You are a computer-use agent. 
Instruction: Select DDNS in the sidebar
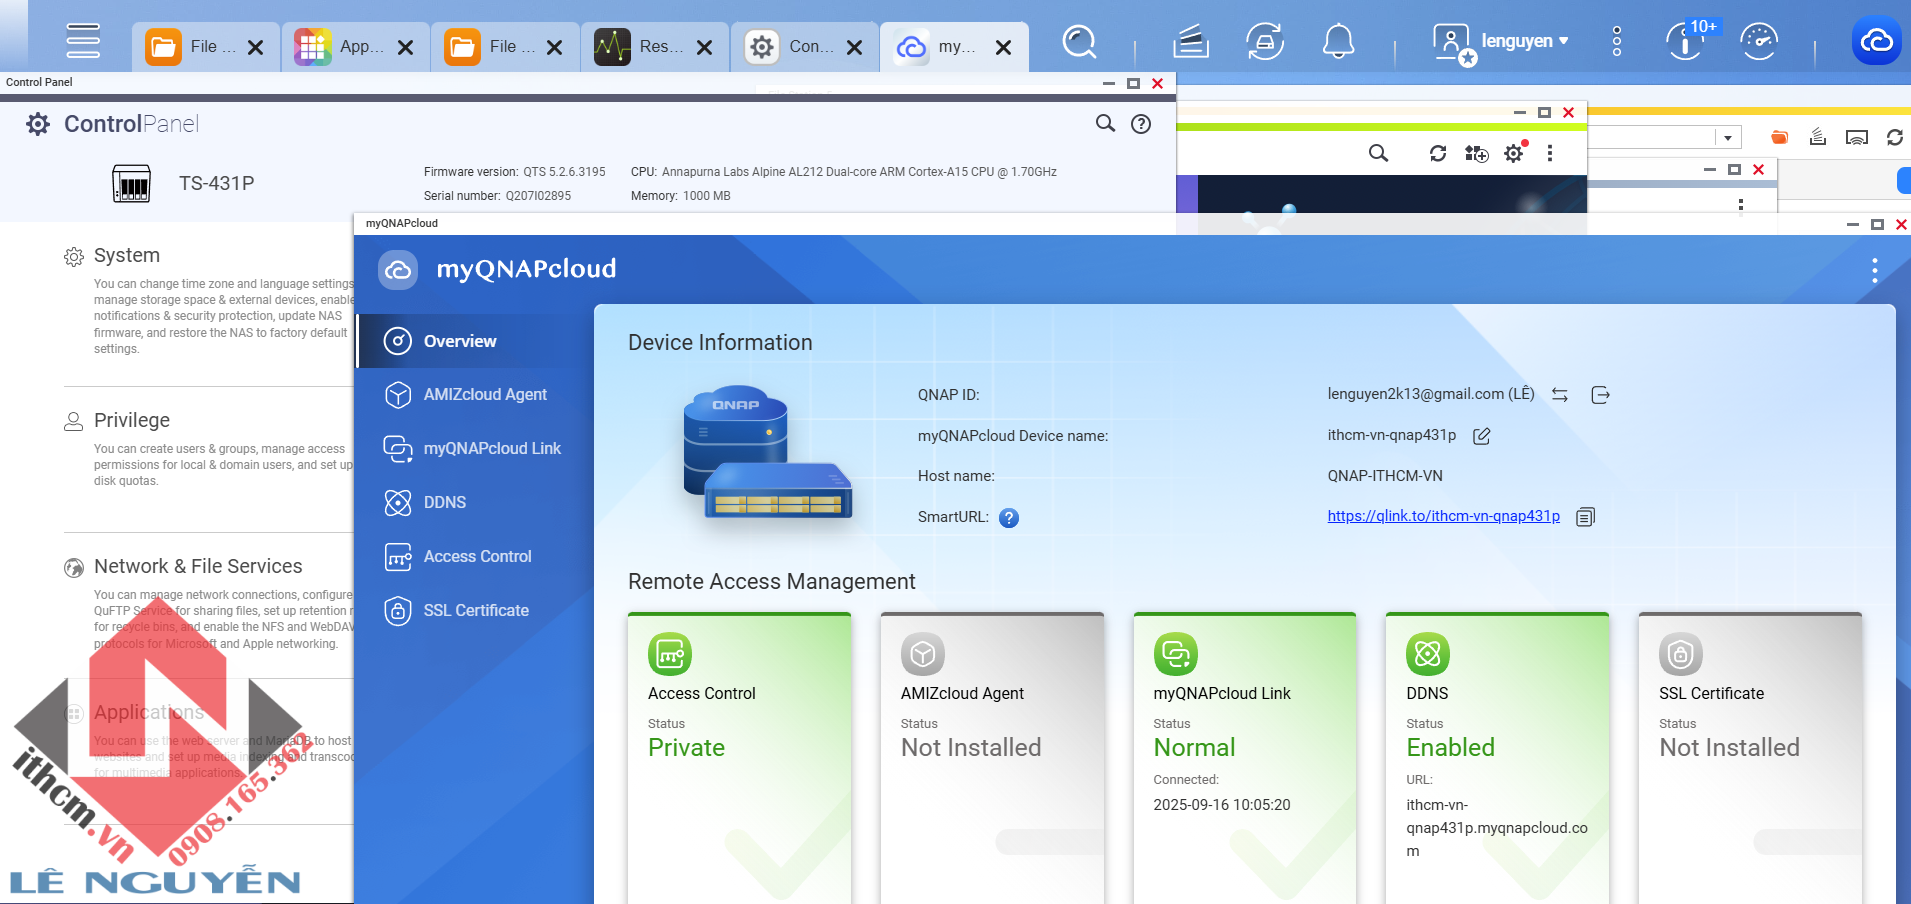(475, 503)
